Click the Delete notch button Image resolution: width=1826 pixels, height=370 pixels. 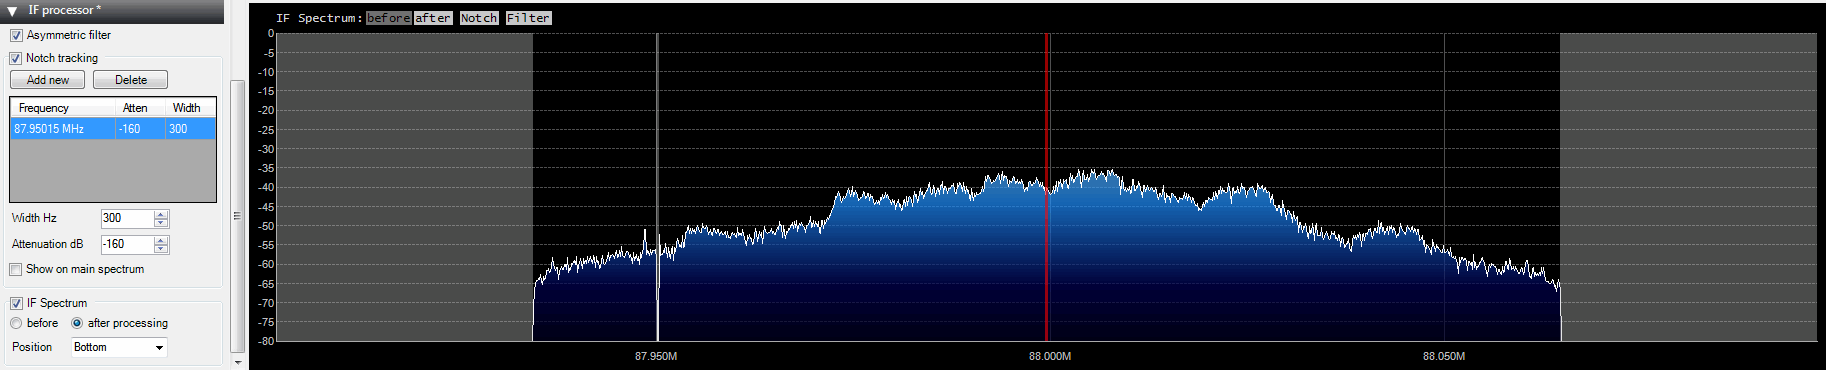point(130,80)
